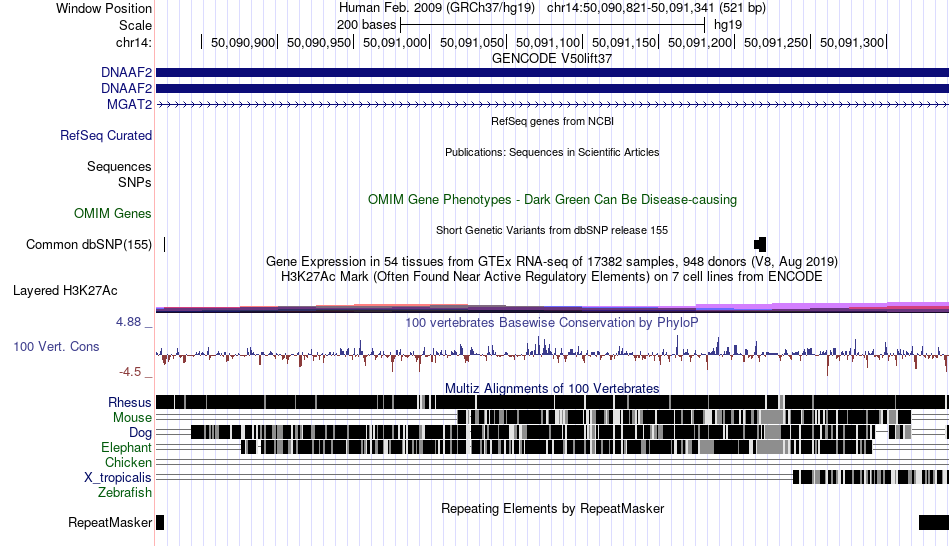Click the GTEx Gene Expression title
950x546 pixels.
[552, 262]
